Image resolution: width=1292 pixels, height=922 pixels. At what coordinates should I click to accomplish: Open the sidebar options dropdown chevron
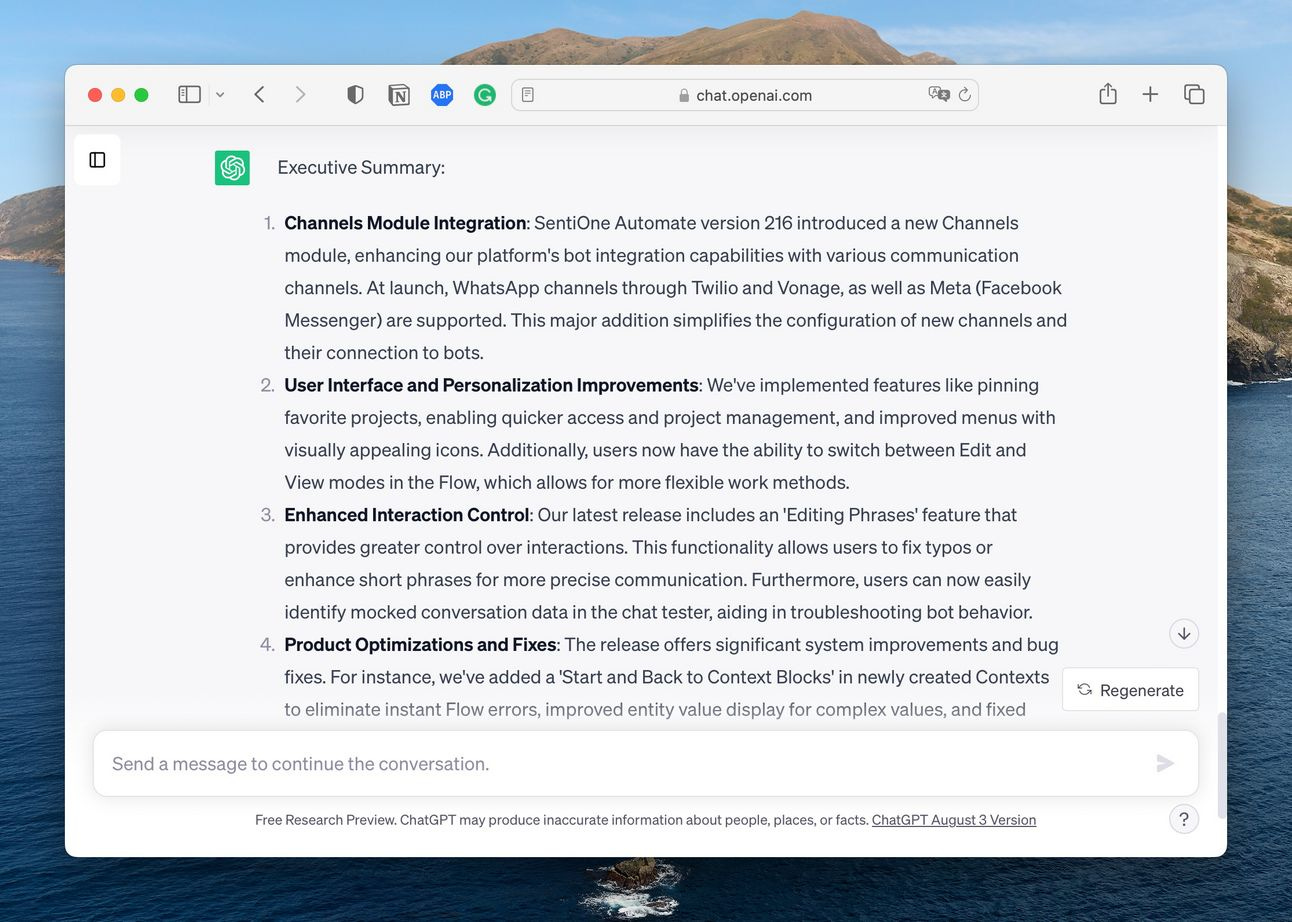click(220, 95)
